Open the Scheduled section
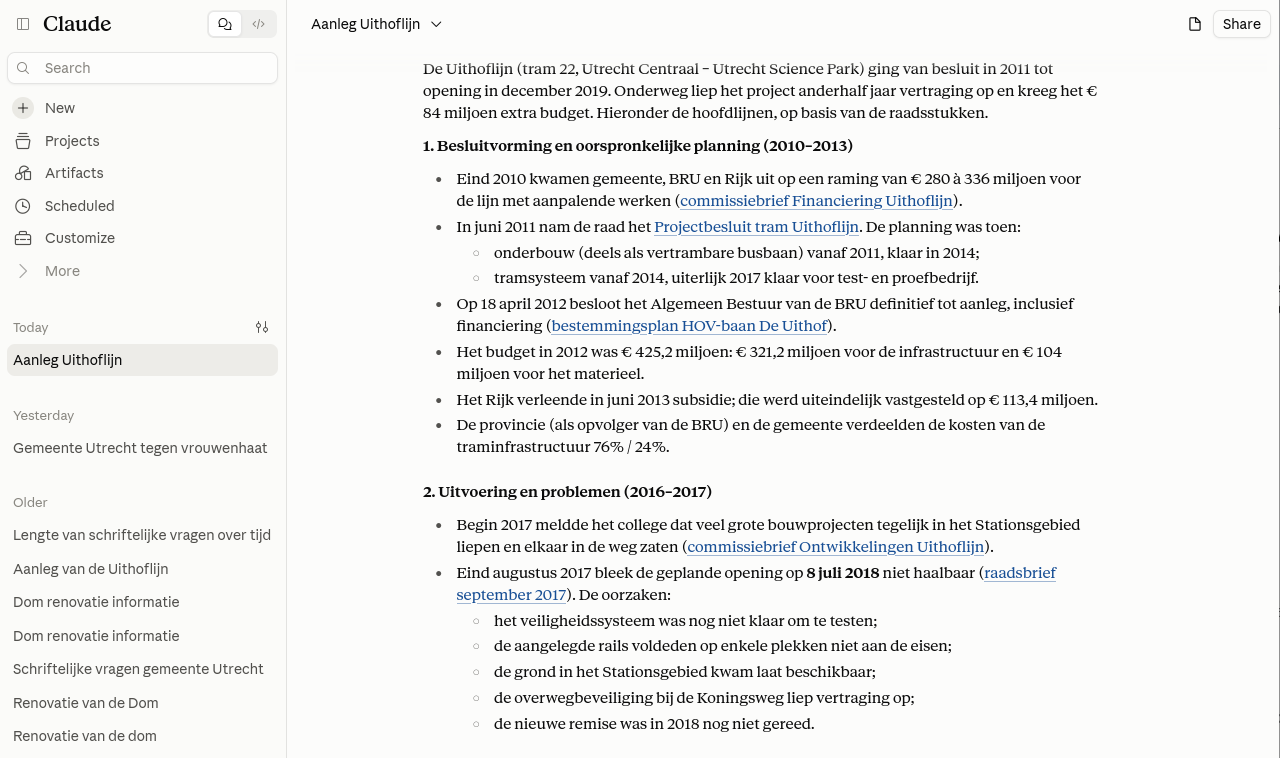This screenshot has height=758, width=1280. coord(142,206)
